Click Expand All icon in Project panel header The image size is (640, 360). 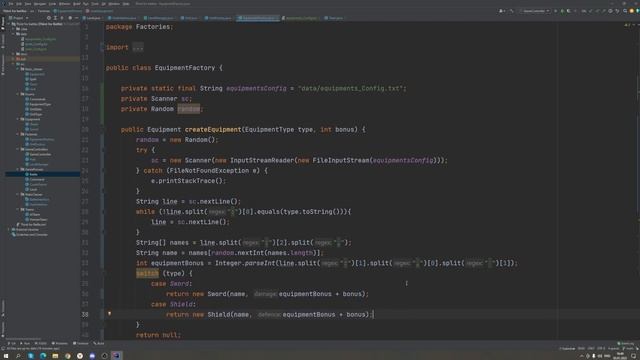point(55,18)
